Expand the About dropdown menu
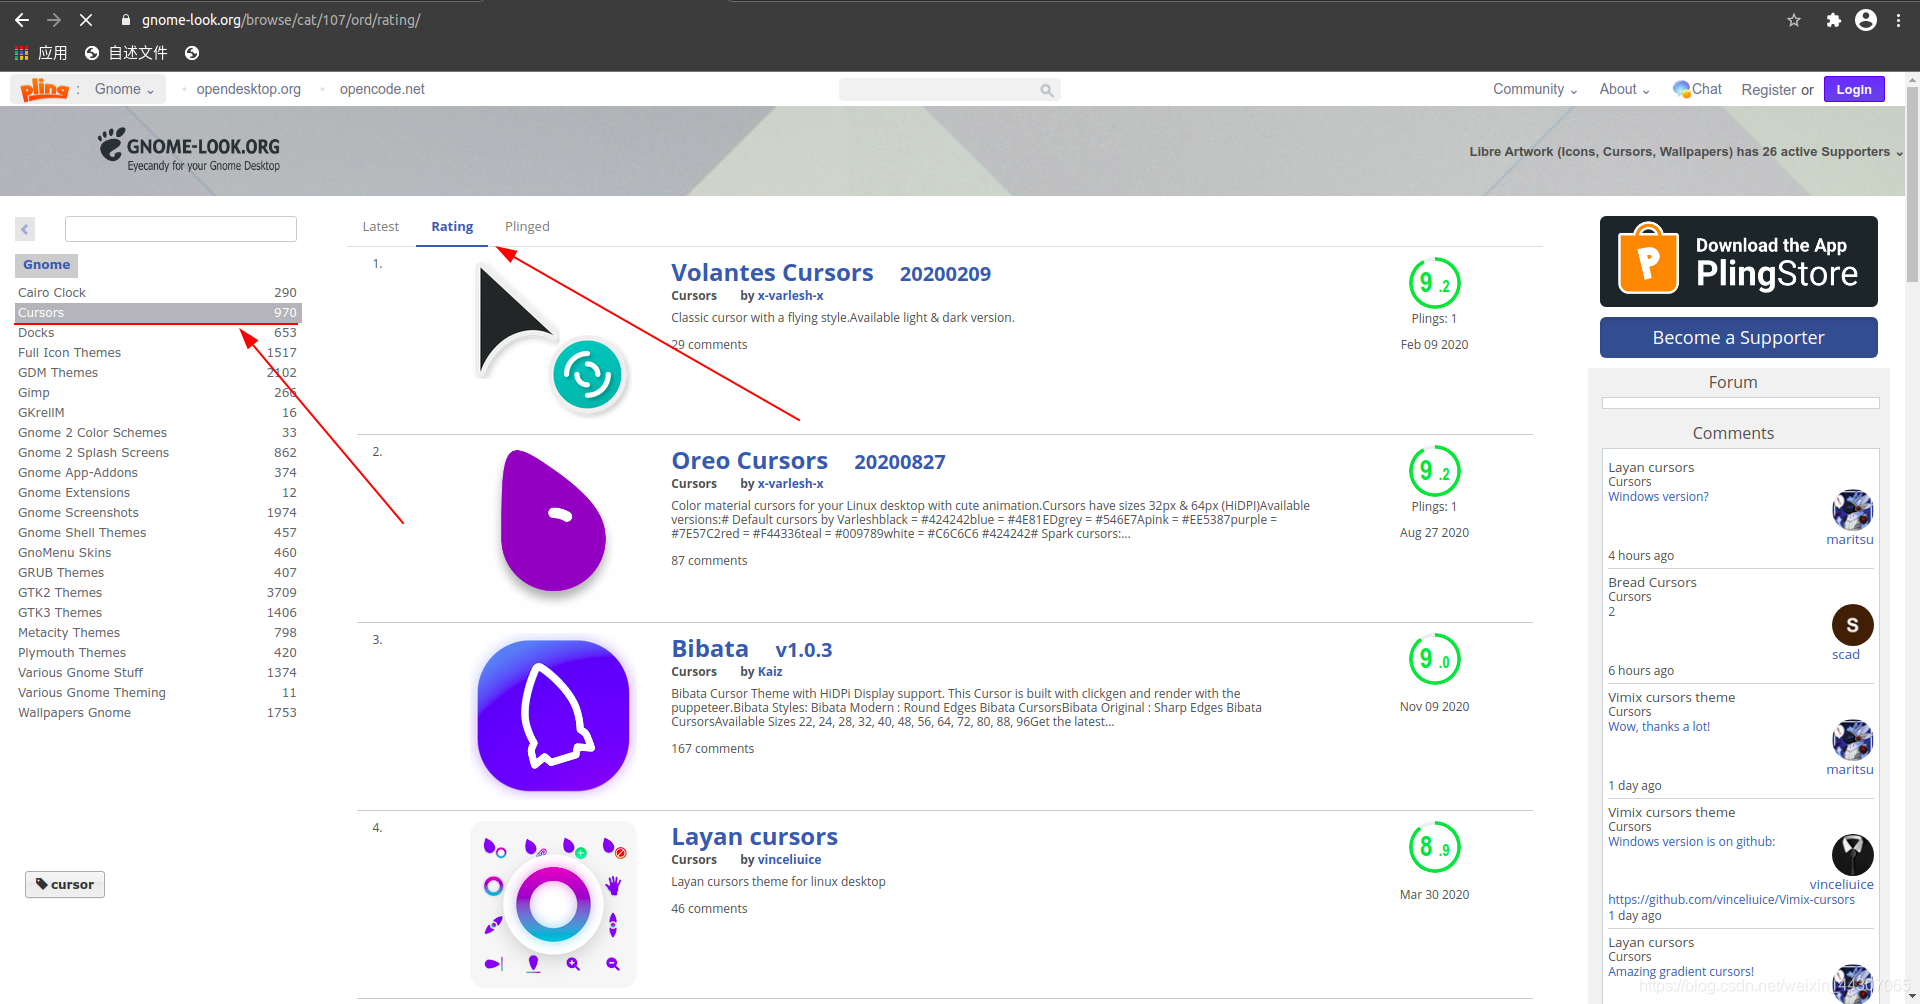Image resolution: width=1920 pixels, height=1004 pixels. 1624,89
